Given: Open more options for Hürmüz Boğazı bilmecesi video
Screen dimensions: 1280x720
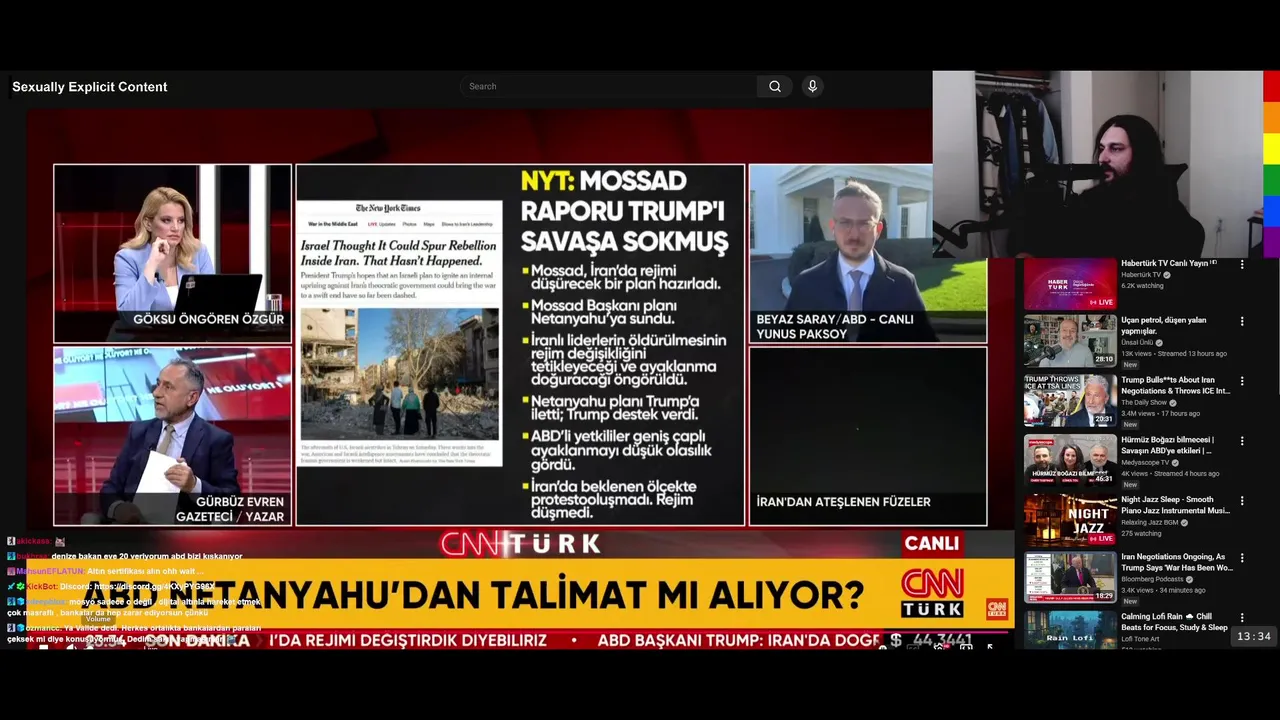Looking at the screenshot, I should click(1242, 441).
